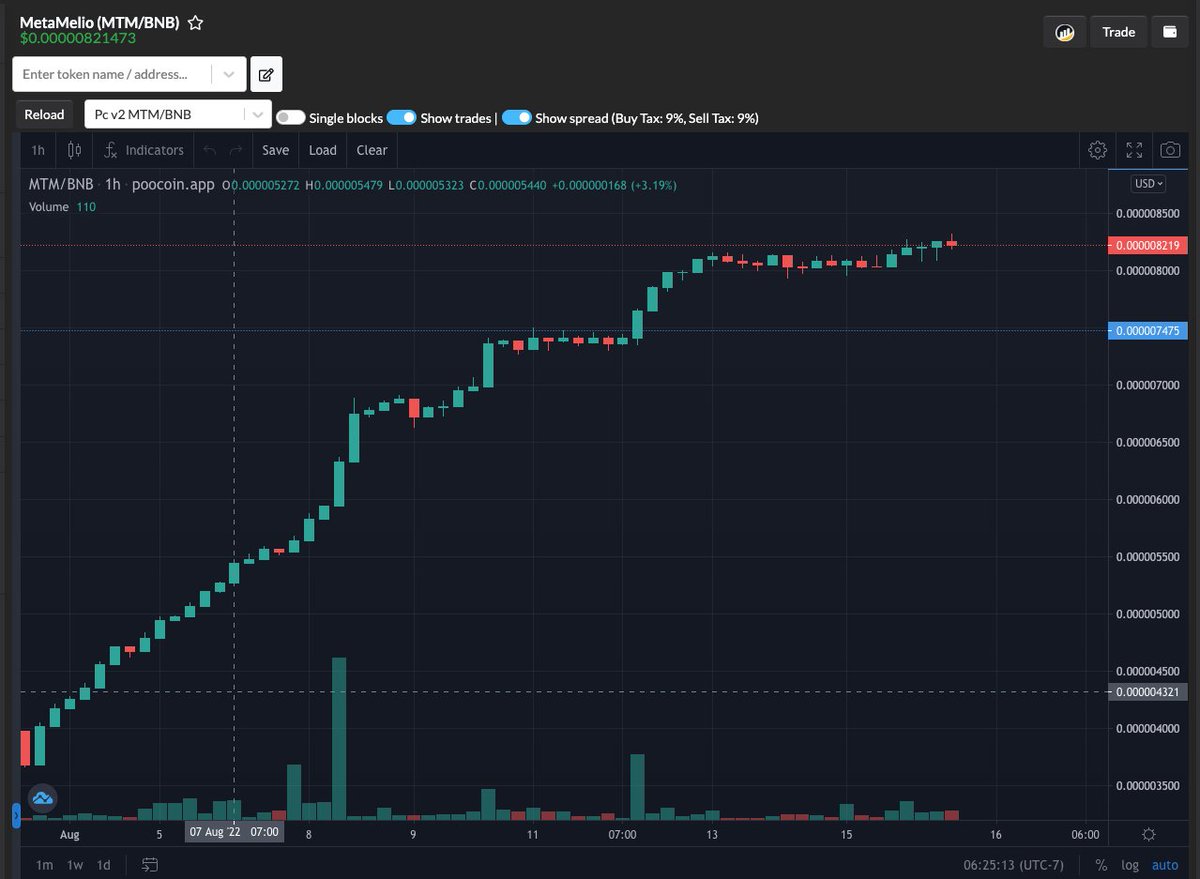
Task: Click Clear in the chart toolbar
Action: 371,150
